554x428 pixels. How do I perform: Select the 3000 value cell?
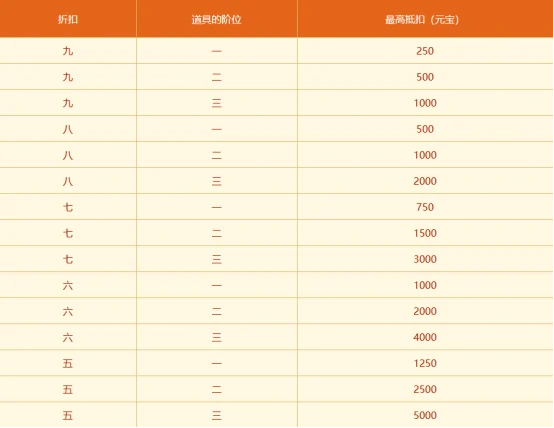click(x=425, y=259)
